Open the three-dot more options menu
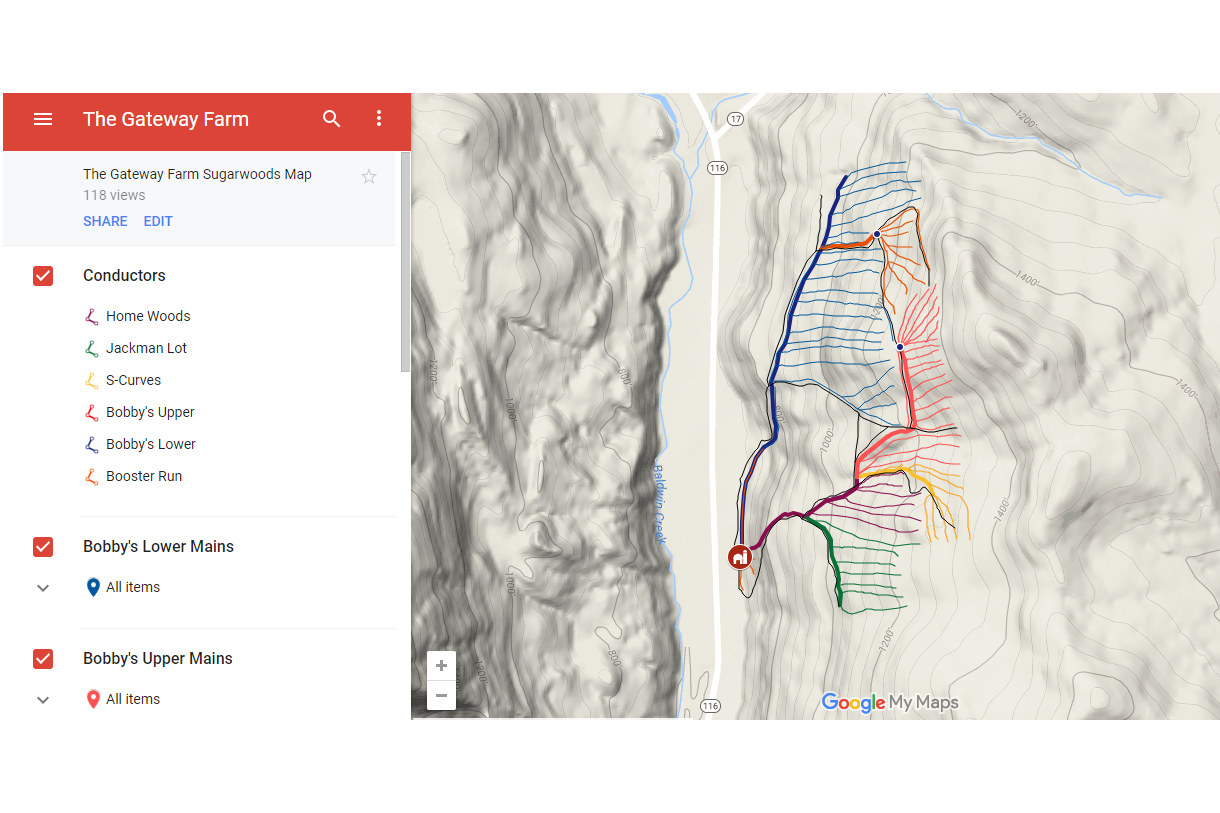Image resolution: width=1220 pixels, height=813 pixels. [x=379, y=119]
